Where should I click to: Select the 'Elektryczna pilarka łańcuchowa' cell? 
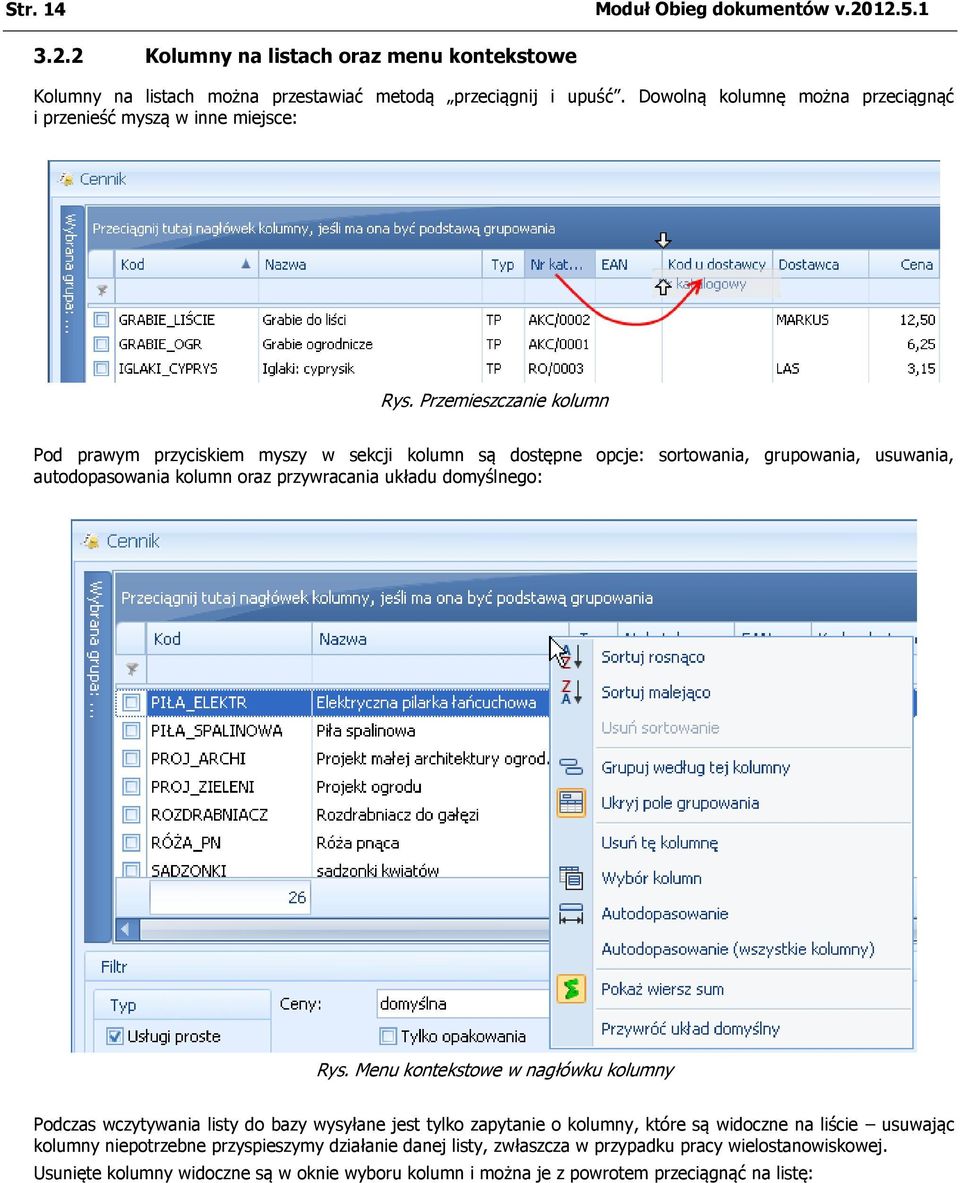(431, 702)
